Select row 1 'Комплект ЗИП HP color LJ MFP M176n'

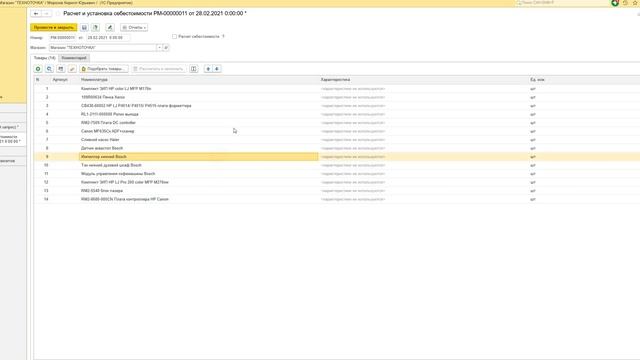click(337, 89)
